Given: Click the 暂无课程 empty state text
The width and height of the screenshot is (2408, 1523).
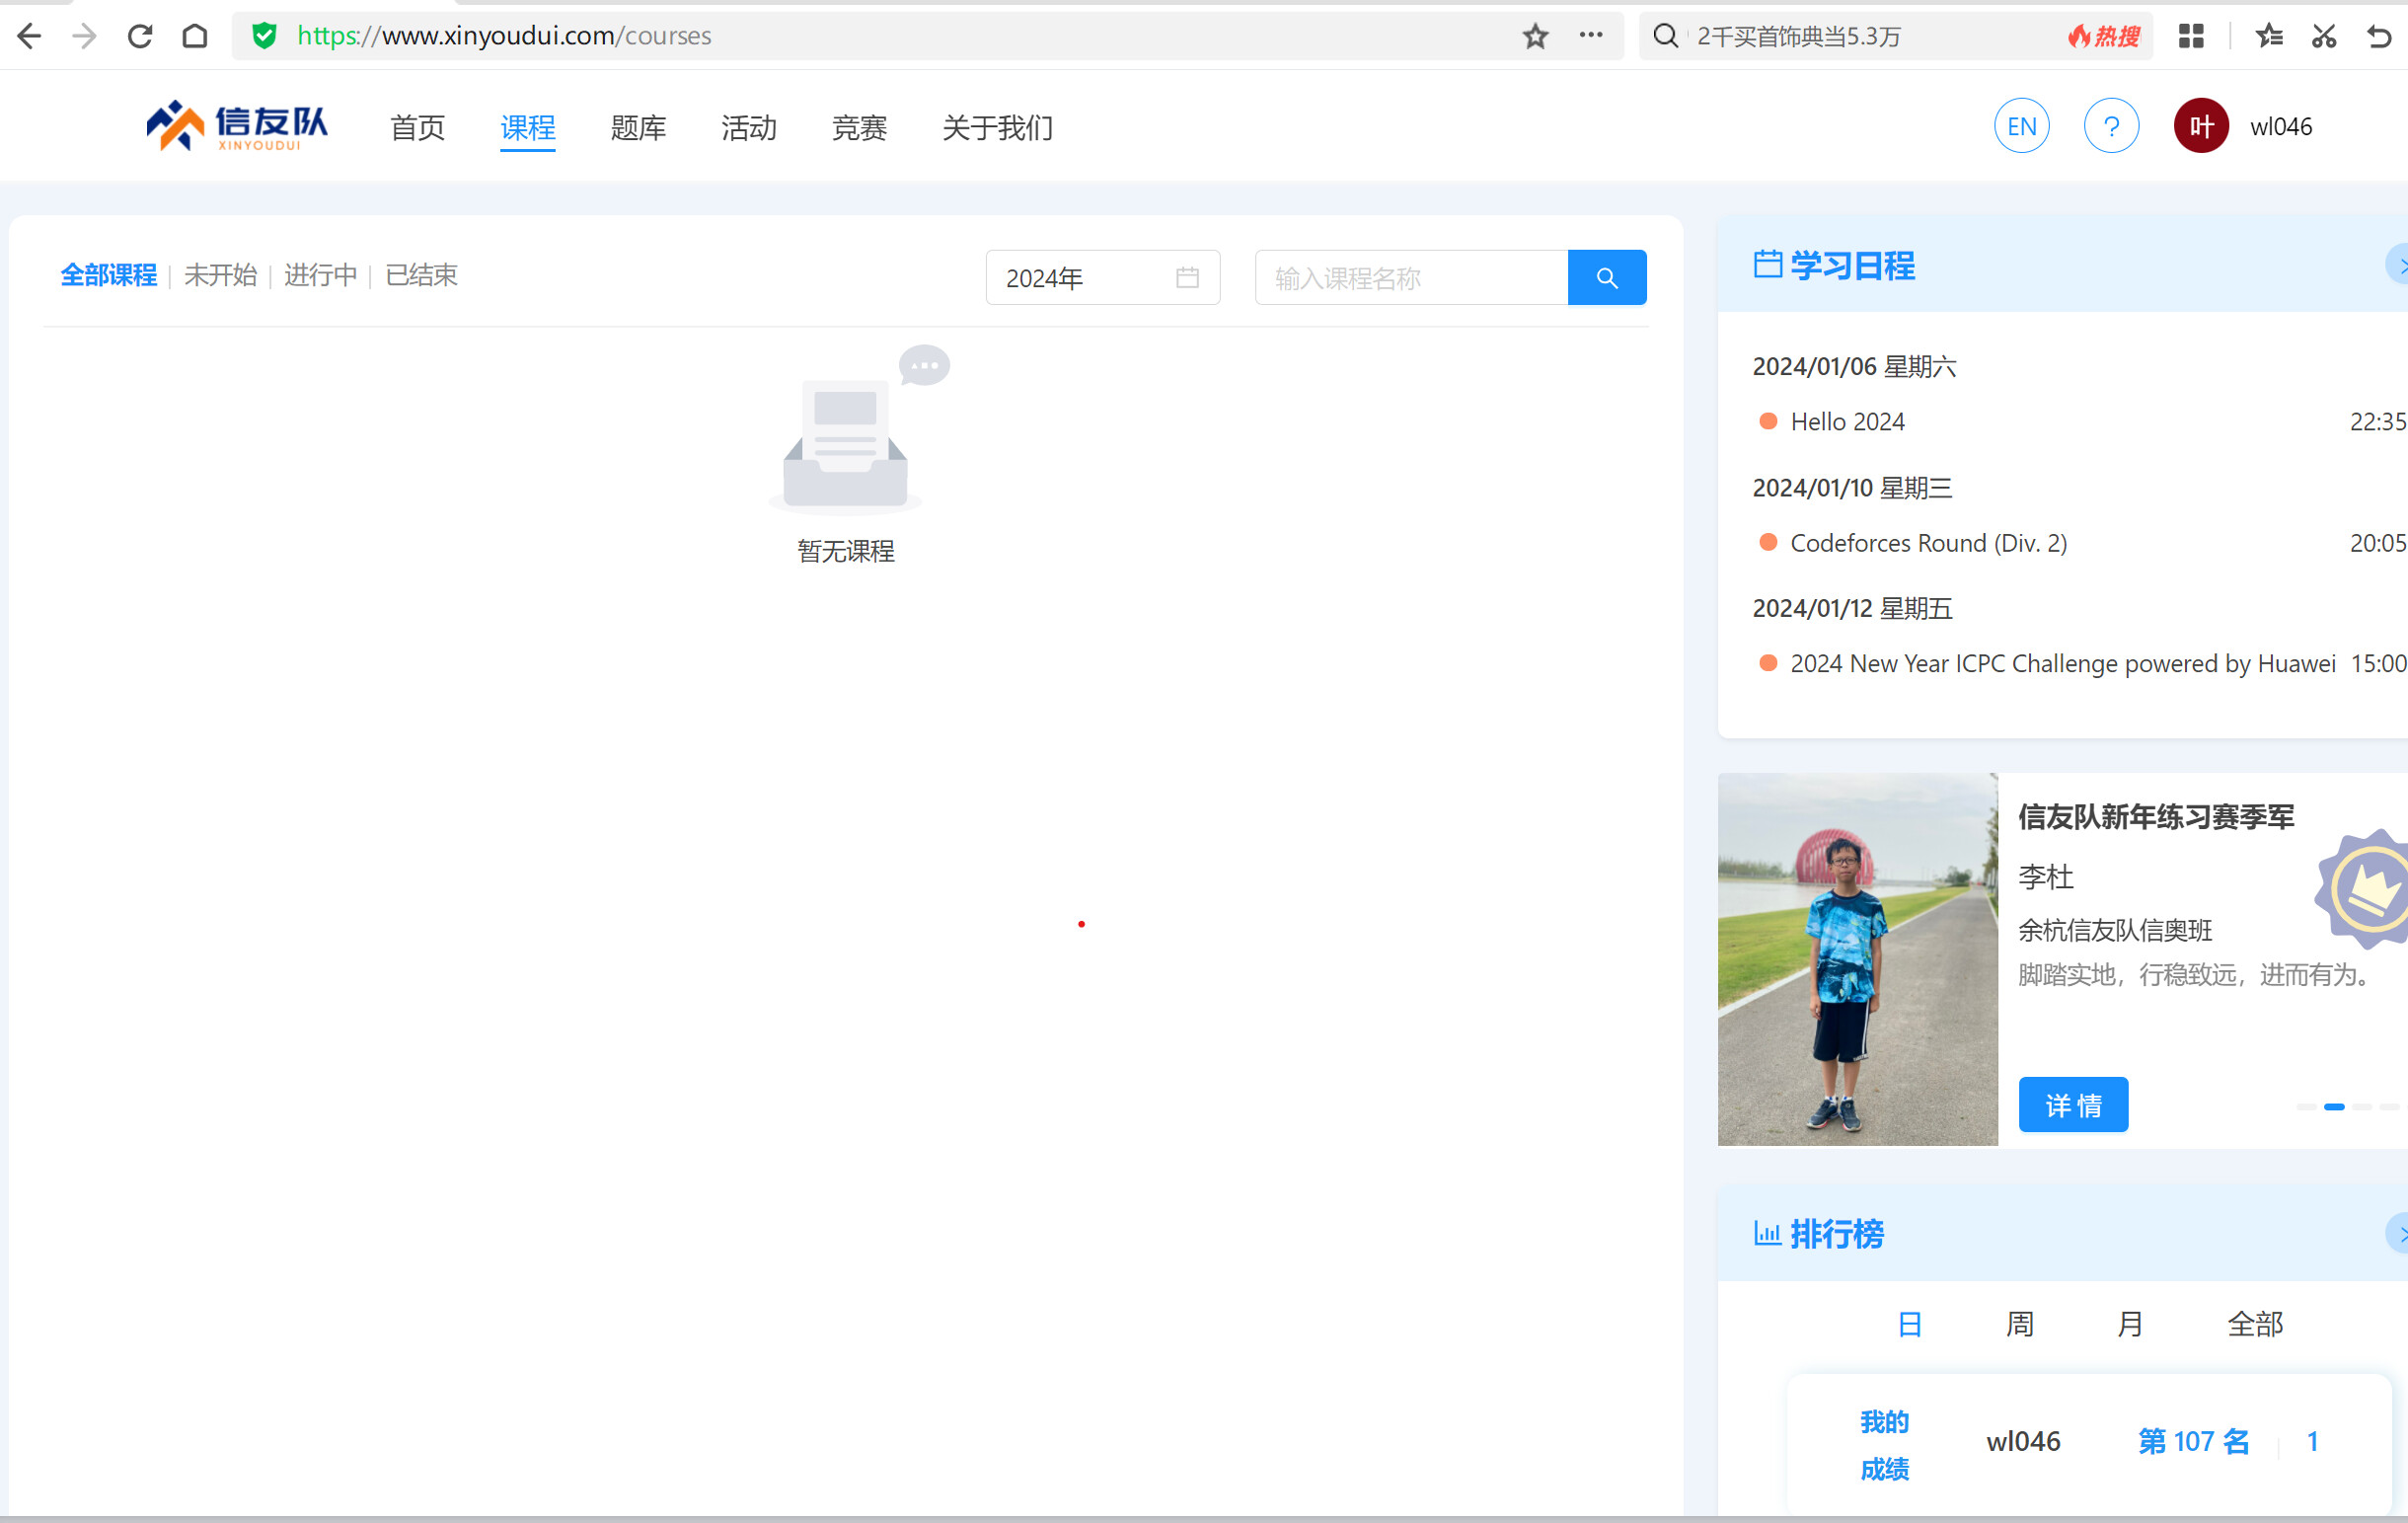Looking at the screenshot, I should tap(845, 551).
